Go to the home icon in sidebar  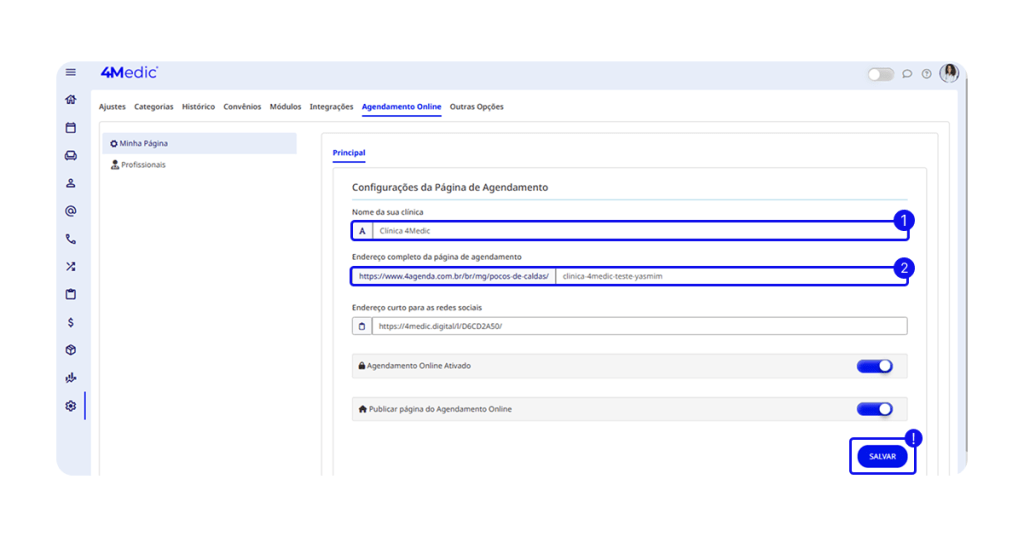[x=70, y=100]
